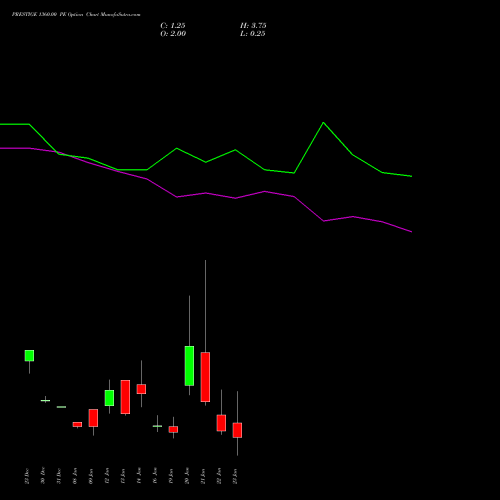Click the PRESTIGE PE Option Chart title
Screen dimensions: 500x500
point(76,15)
